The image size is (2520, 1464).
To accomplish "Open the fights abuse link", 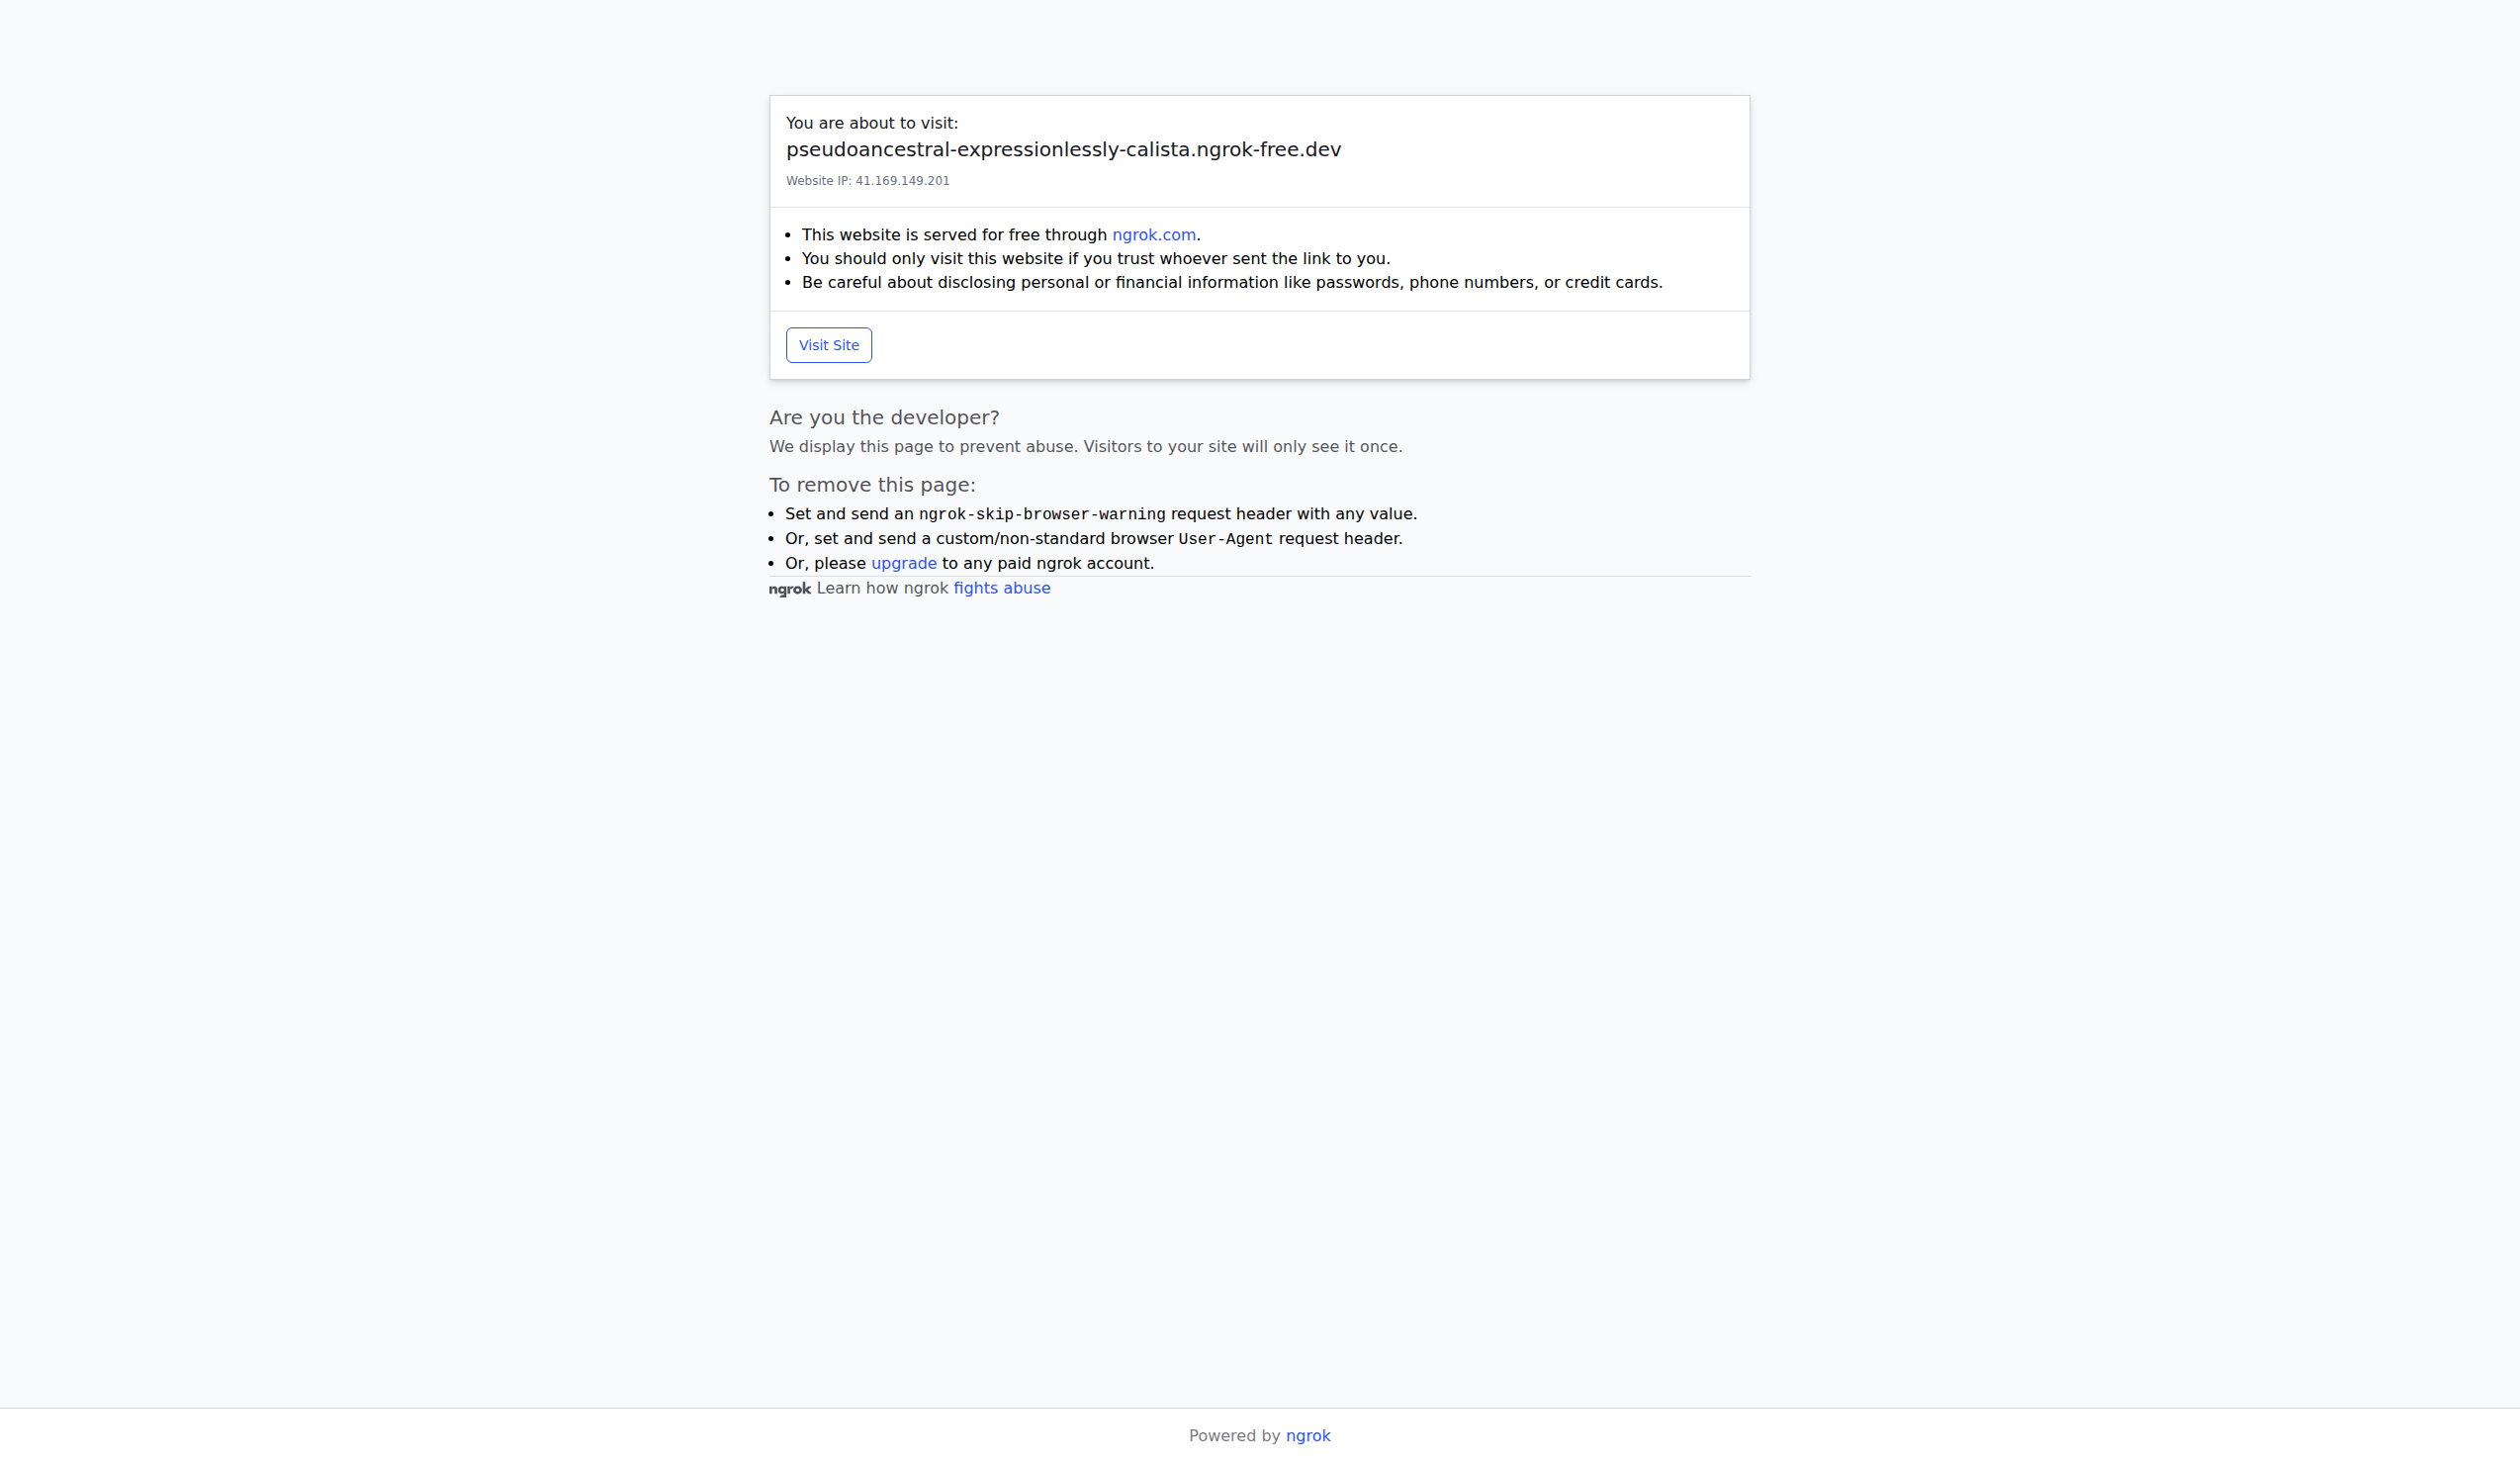I will coord(1001,588).
